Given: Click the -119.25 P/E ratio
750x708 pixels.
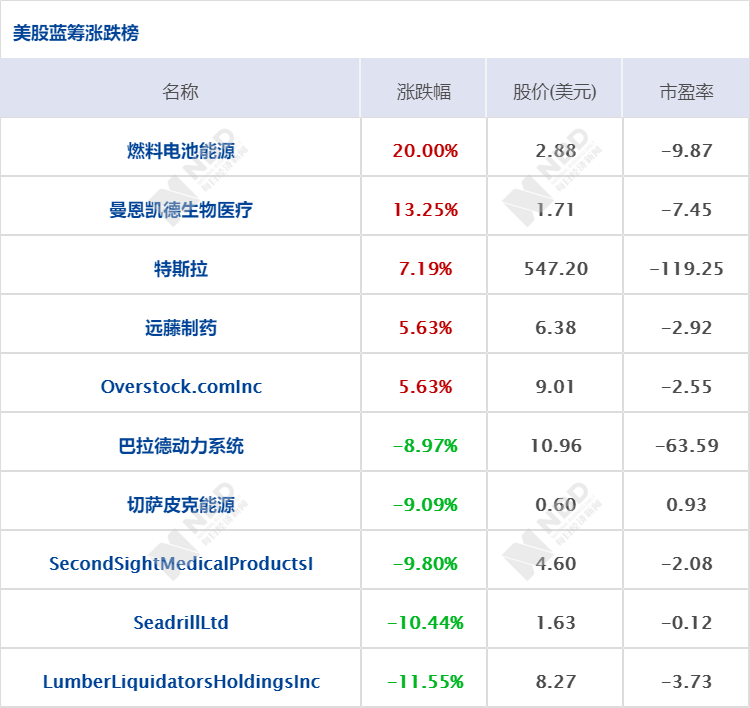Looking at the screenshot, I should pos(686,269).
